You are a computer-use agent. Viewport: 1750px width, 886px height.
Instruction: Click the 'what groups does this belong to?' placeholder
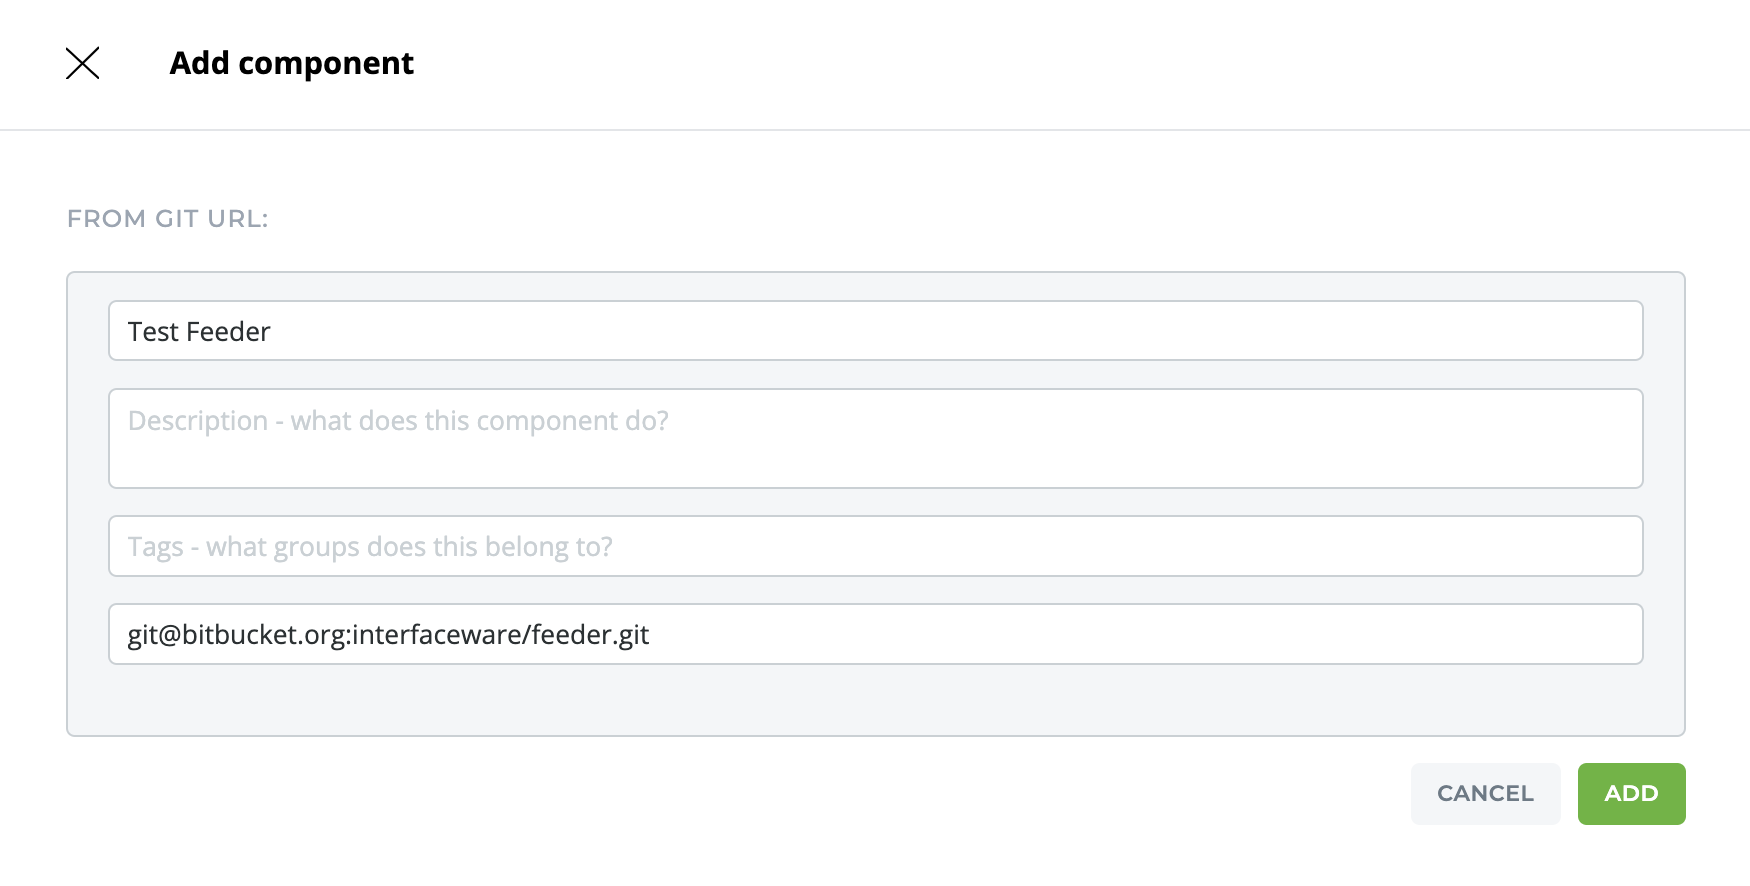click(408, 547)
